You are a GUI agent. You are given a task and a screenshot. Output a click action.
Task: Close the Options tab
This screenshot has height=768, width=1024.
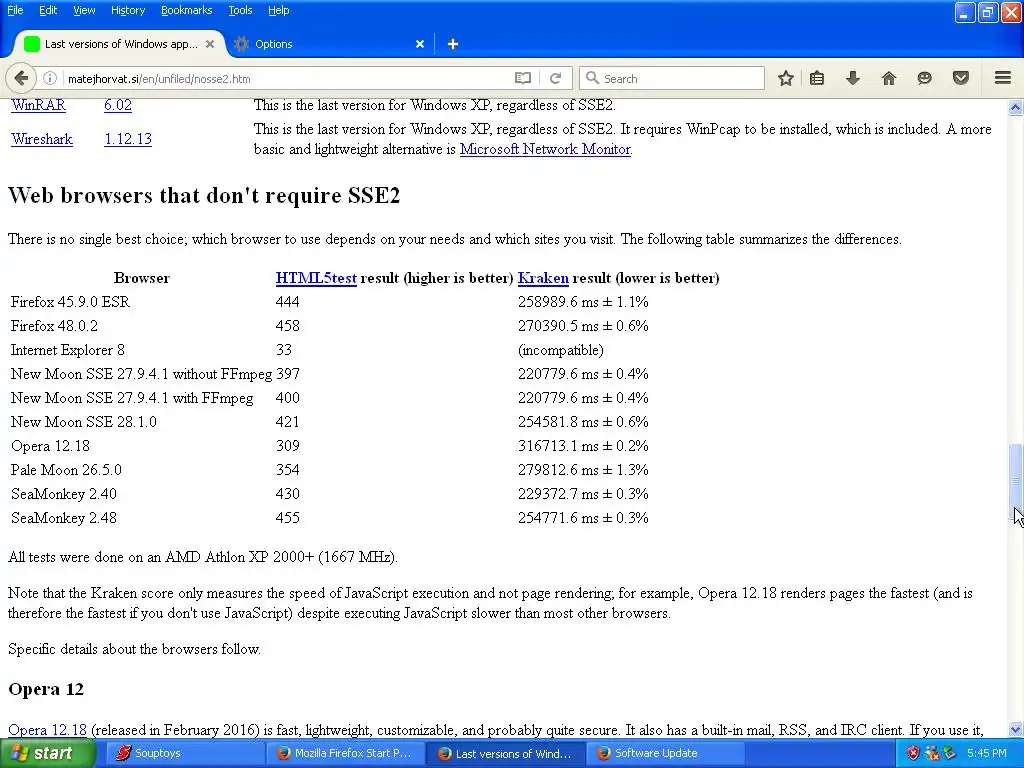(x=420, y=44)
